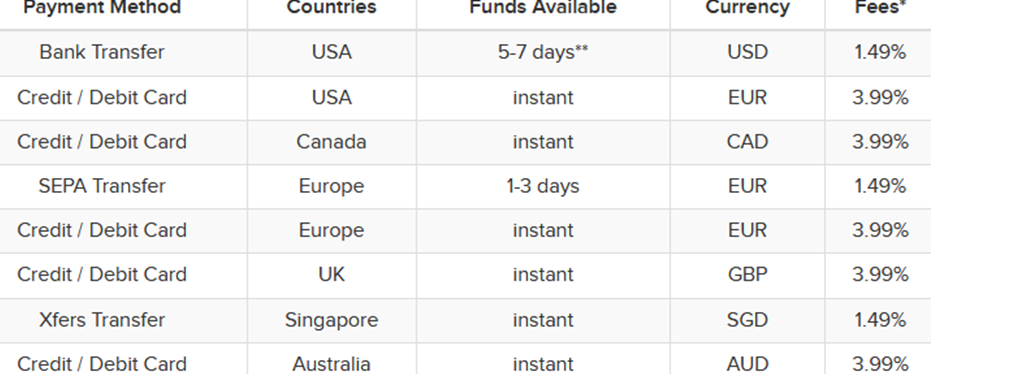Click the Australia country cell
The image size is (1028, 374).
(332, 363)
